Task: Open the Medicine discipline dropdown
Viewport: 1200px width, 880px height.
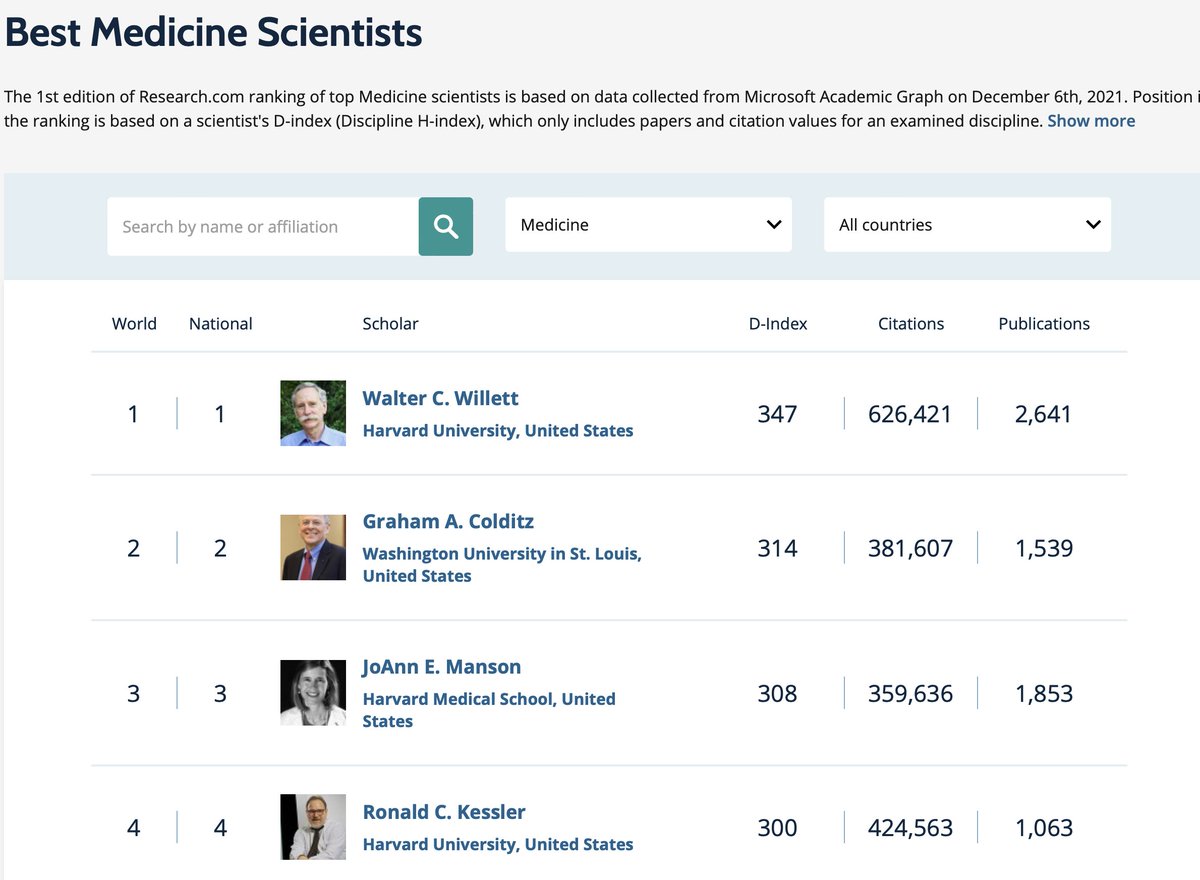Action: tap(649, 225)
